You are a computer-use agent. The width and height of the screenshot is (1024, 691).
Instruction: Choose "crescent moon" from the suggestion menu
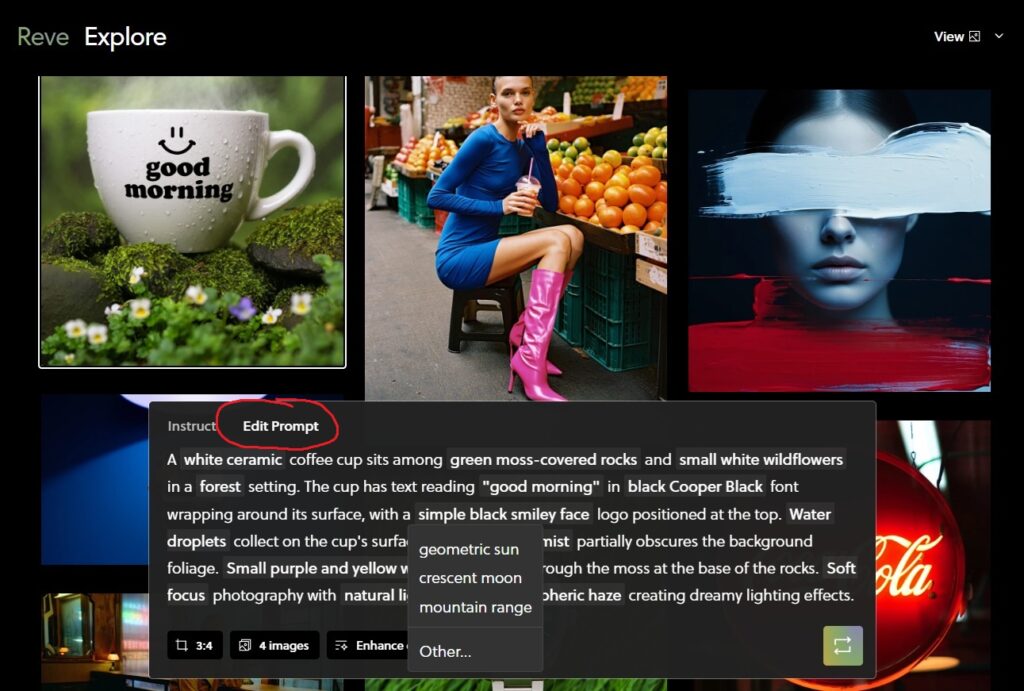pyautogui.click(x=470, y=578)
